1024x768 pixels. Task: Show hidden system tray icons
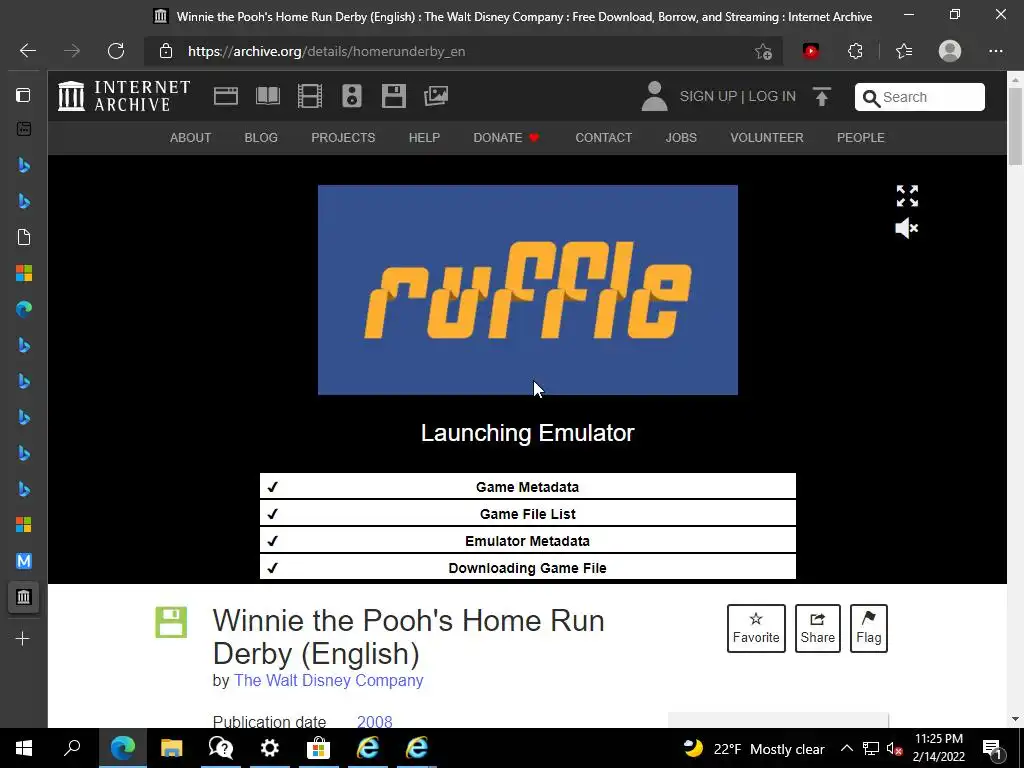[x=846, y=748]
